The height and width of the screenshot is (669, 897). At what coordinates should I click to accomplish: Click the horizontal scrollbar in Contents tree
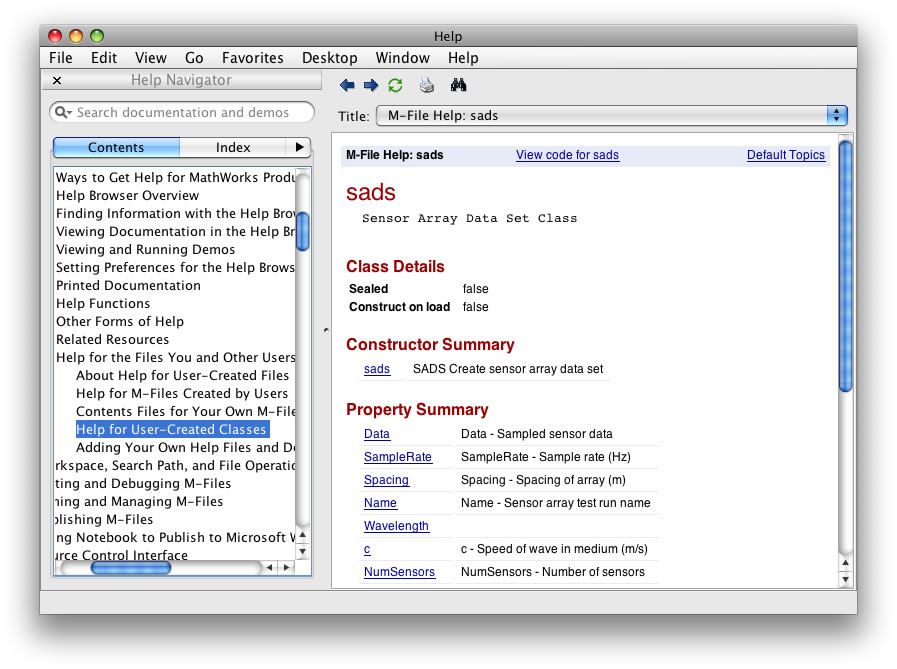130,567
